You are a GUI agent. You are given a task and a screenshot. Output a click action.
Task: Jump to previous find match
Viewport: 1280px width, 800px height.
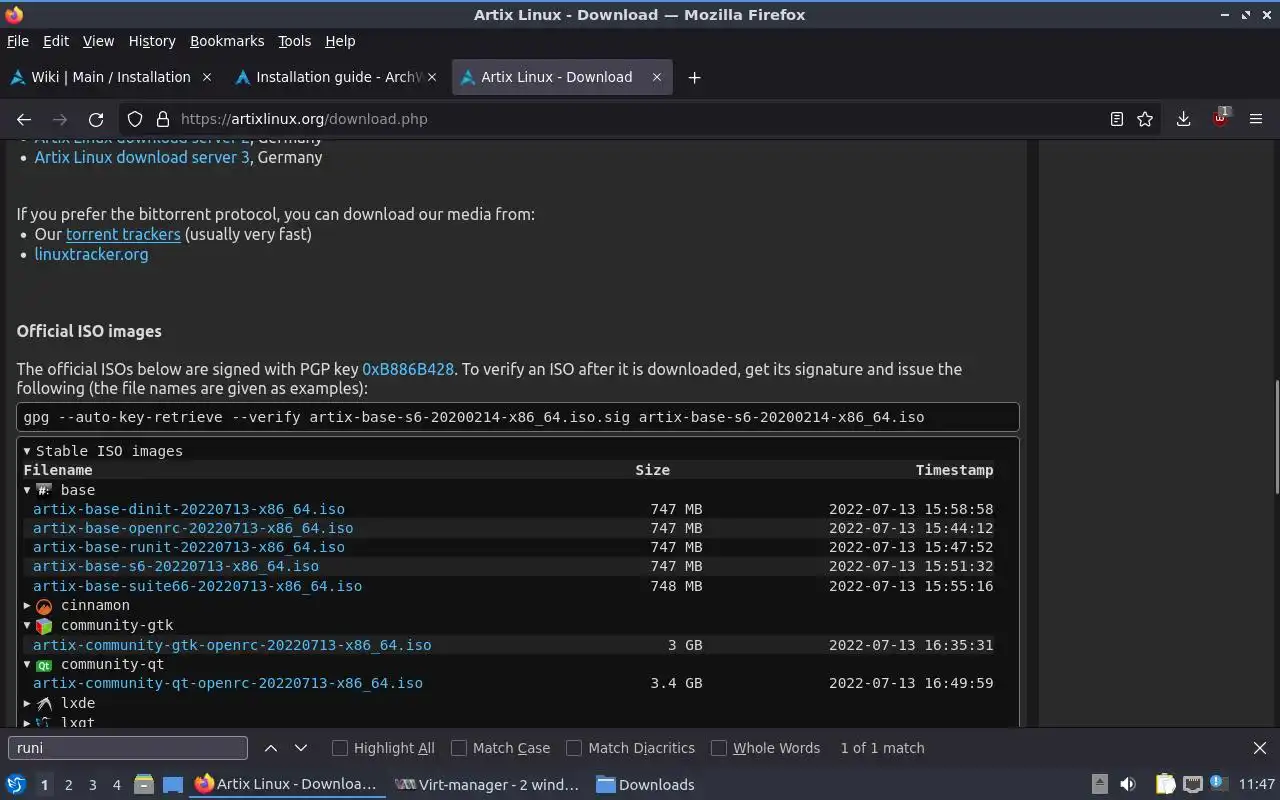[x=271, y=748]
